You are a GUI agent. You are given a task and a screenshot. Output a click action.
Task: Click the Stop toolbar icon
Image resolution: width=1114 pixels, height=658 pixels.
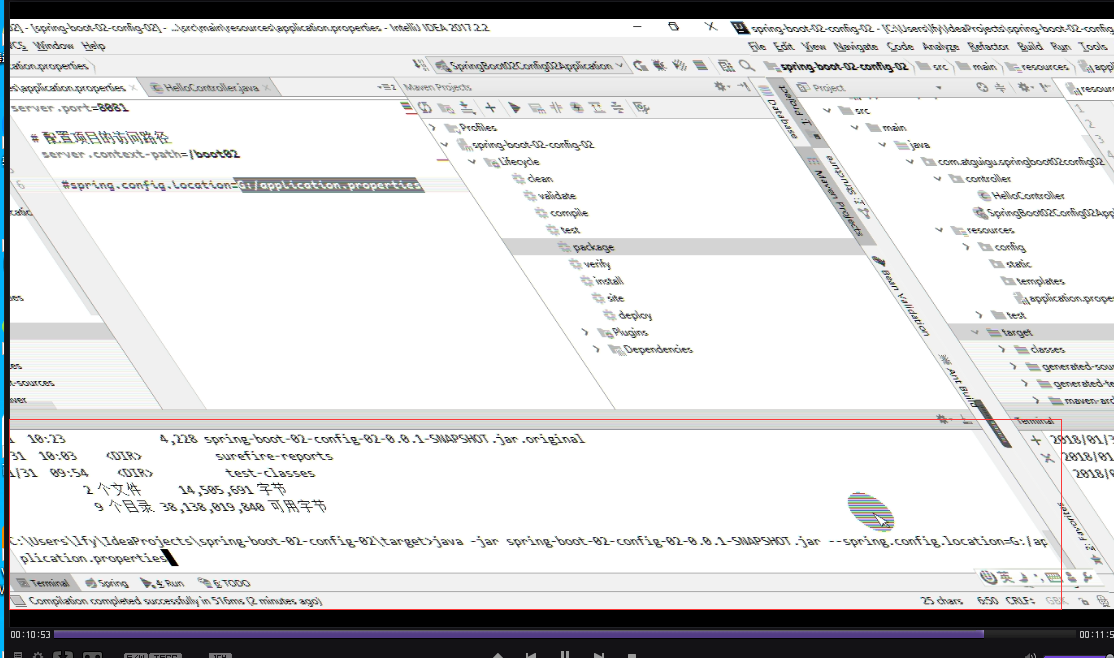701,65
